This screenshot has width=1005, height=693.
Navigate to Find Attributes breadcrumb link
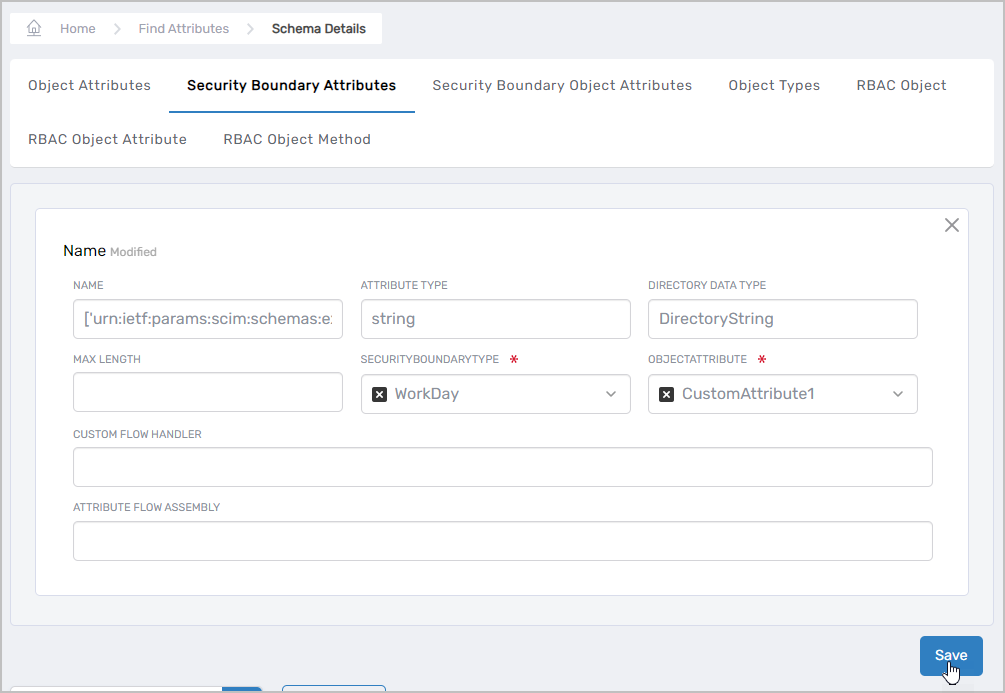pos(183,29)
